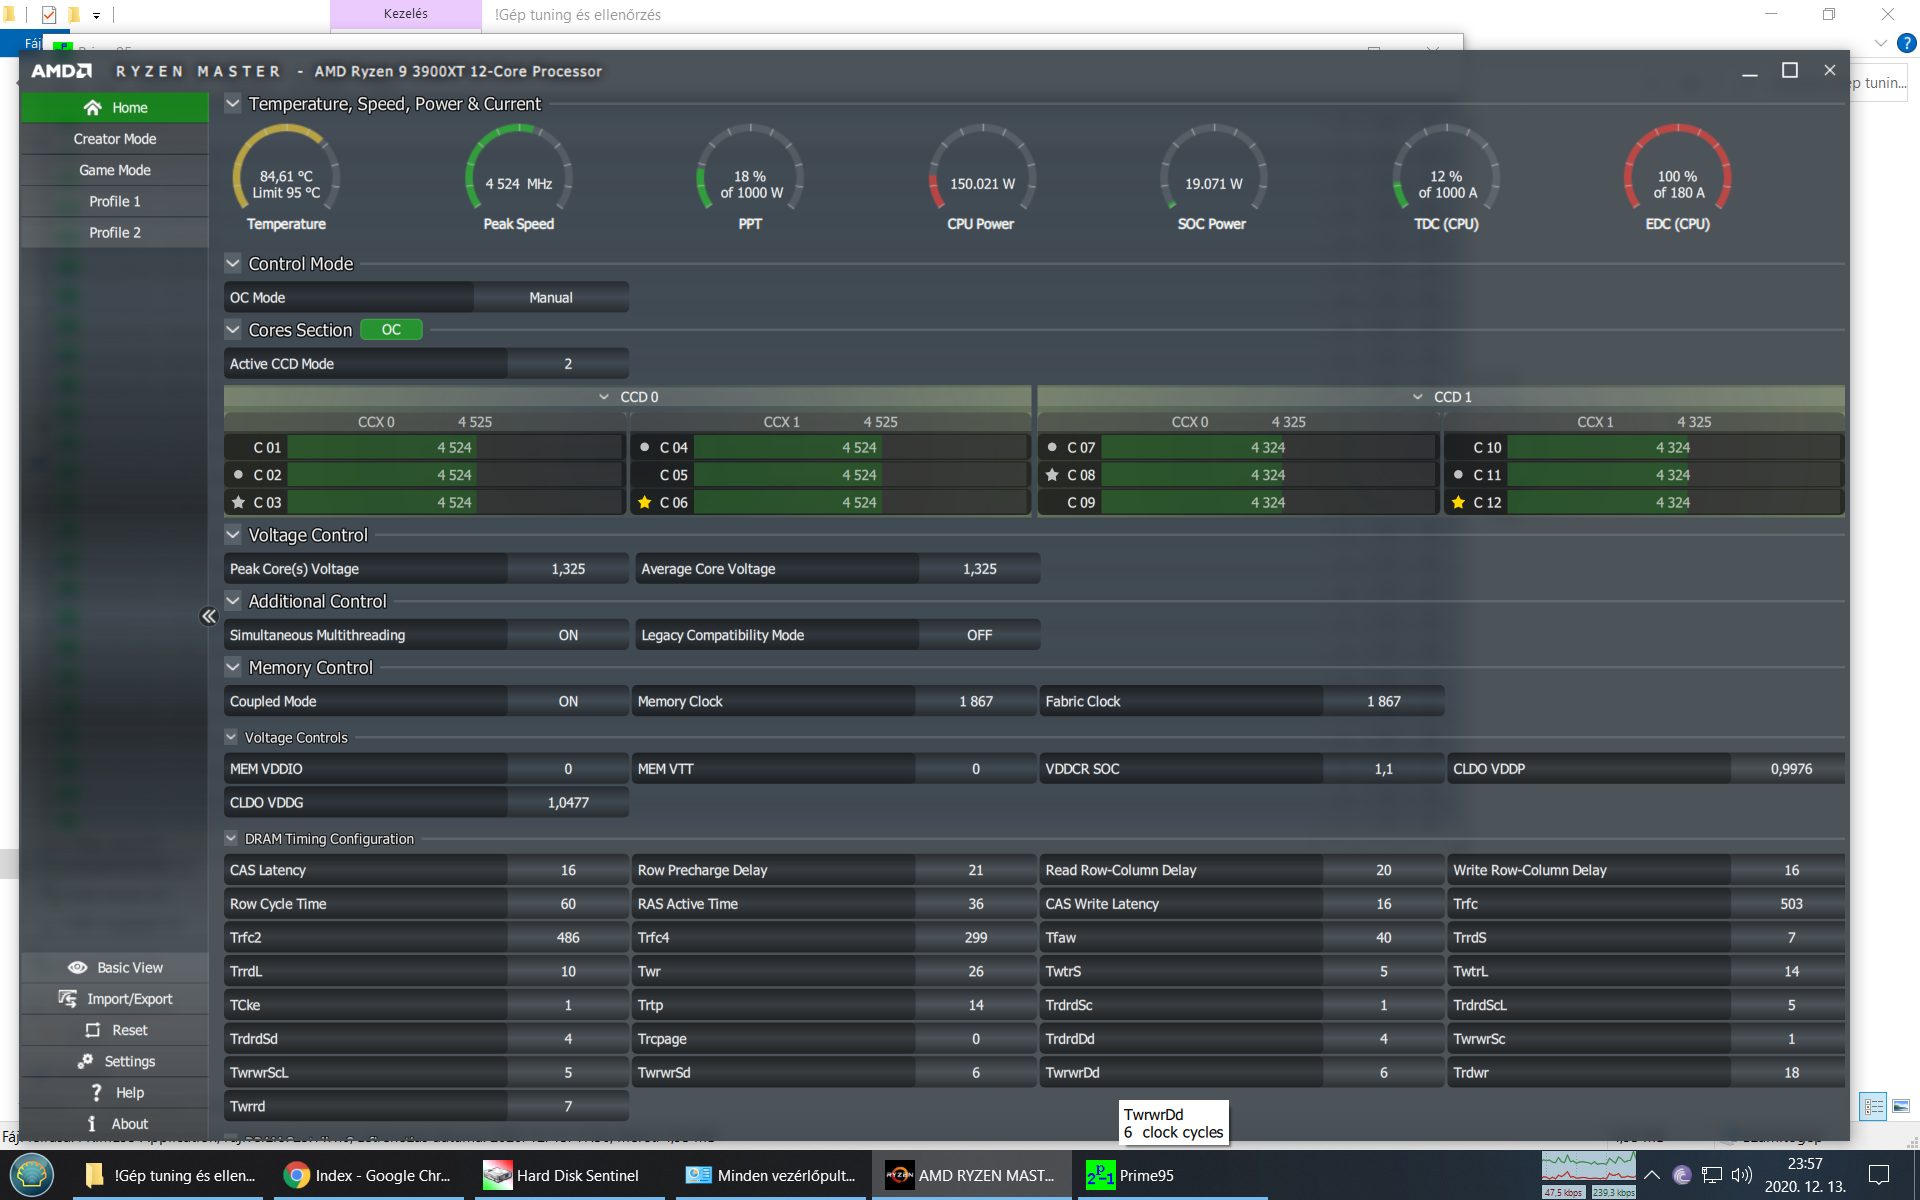The image size is (1920, 1200).
Task: Toggle Coupled Mode ON value
Action: tap(568, 701)
